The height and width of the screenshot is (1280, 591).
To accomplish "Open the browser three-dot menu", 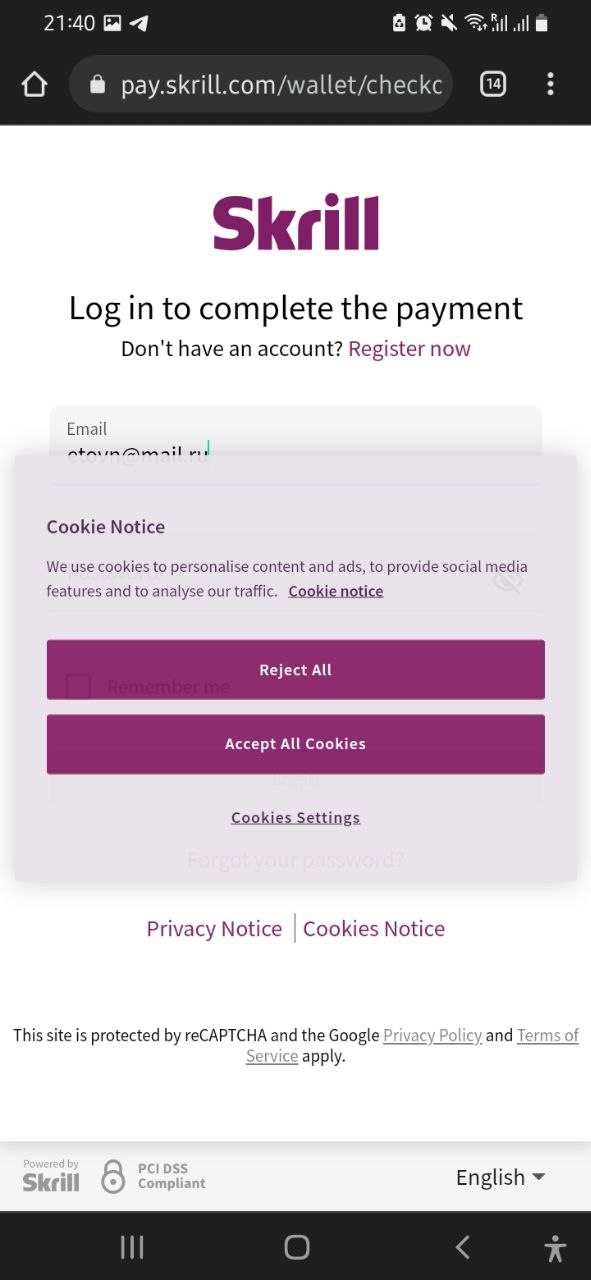I will coord(550,85).
